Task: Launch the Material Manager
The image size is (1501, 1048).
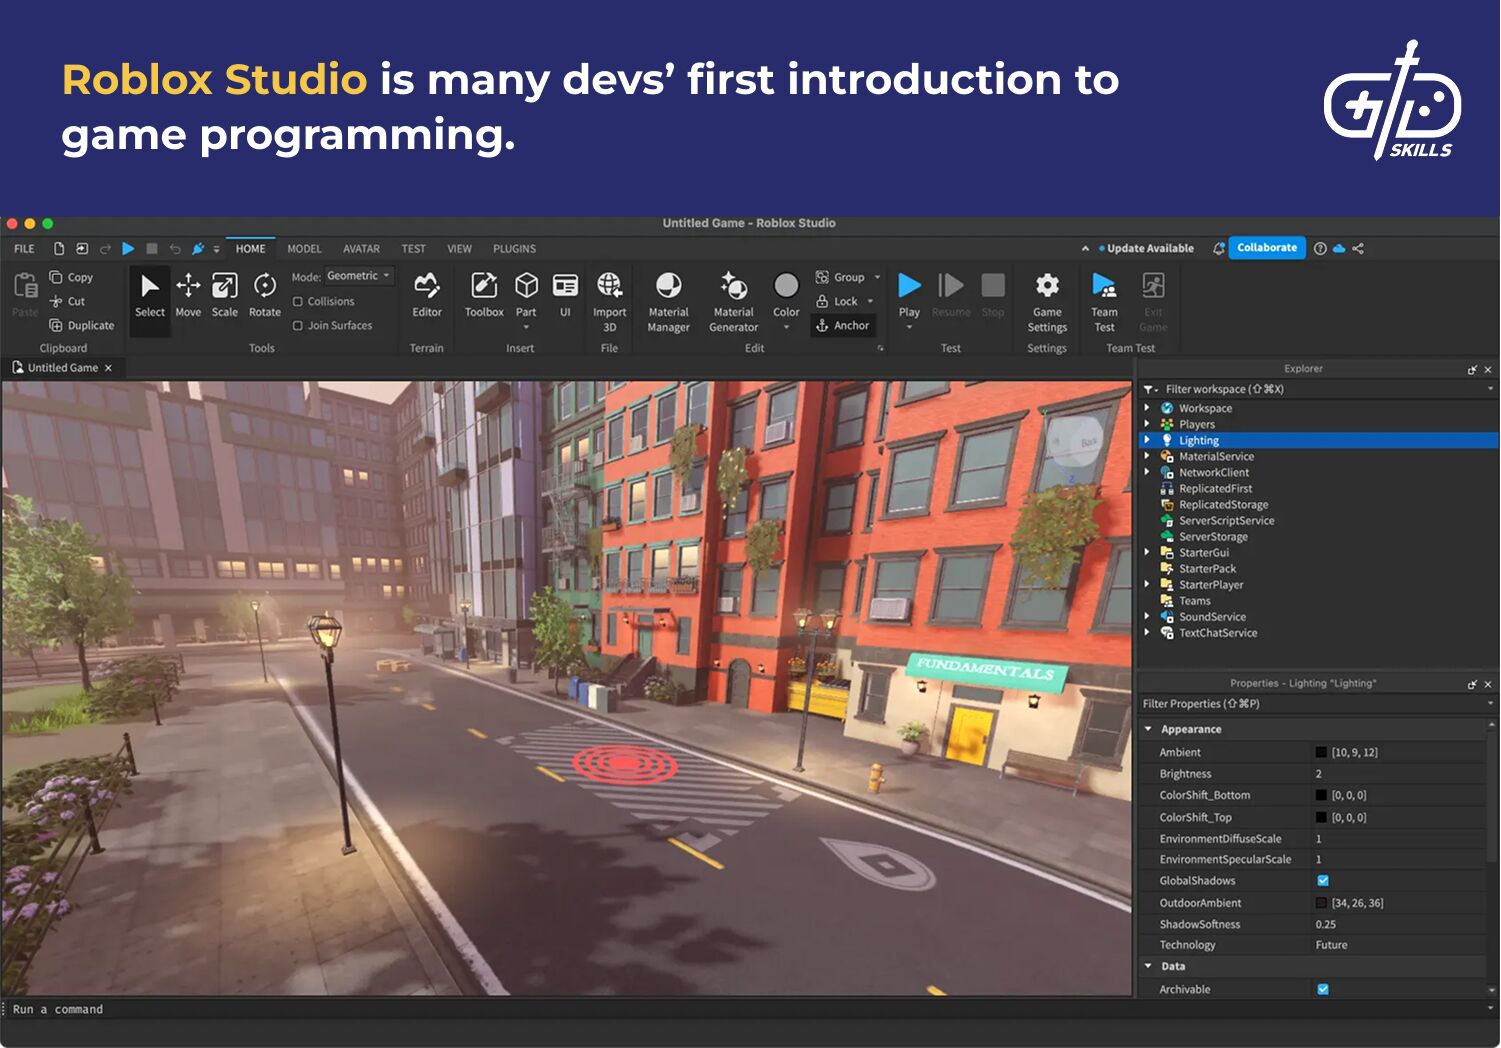Action: point(668,300)
